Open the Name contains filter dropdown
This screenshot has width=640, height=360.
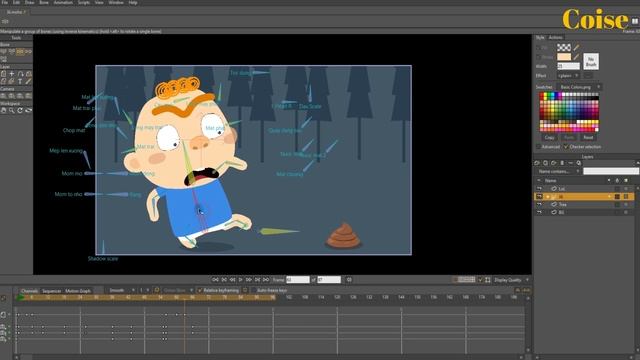[559, 171]
